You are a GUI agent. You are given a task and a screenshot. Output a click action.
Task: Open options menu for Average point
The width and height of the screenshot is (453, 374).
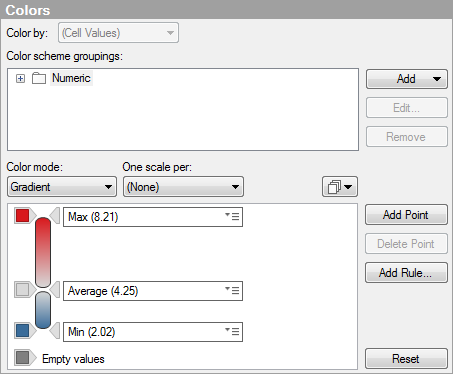pos(232,290)
